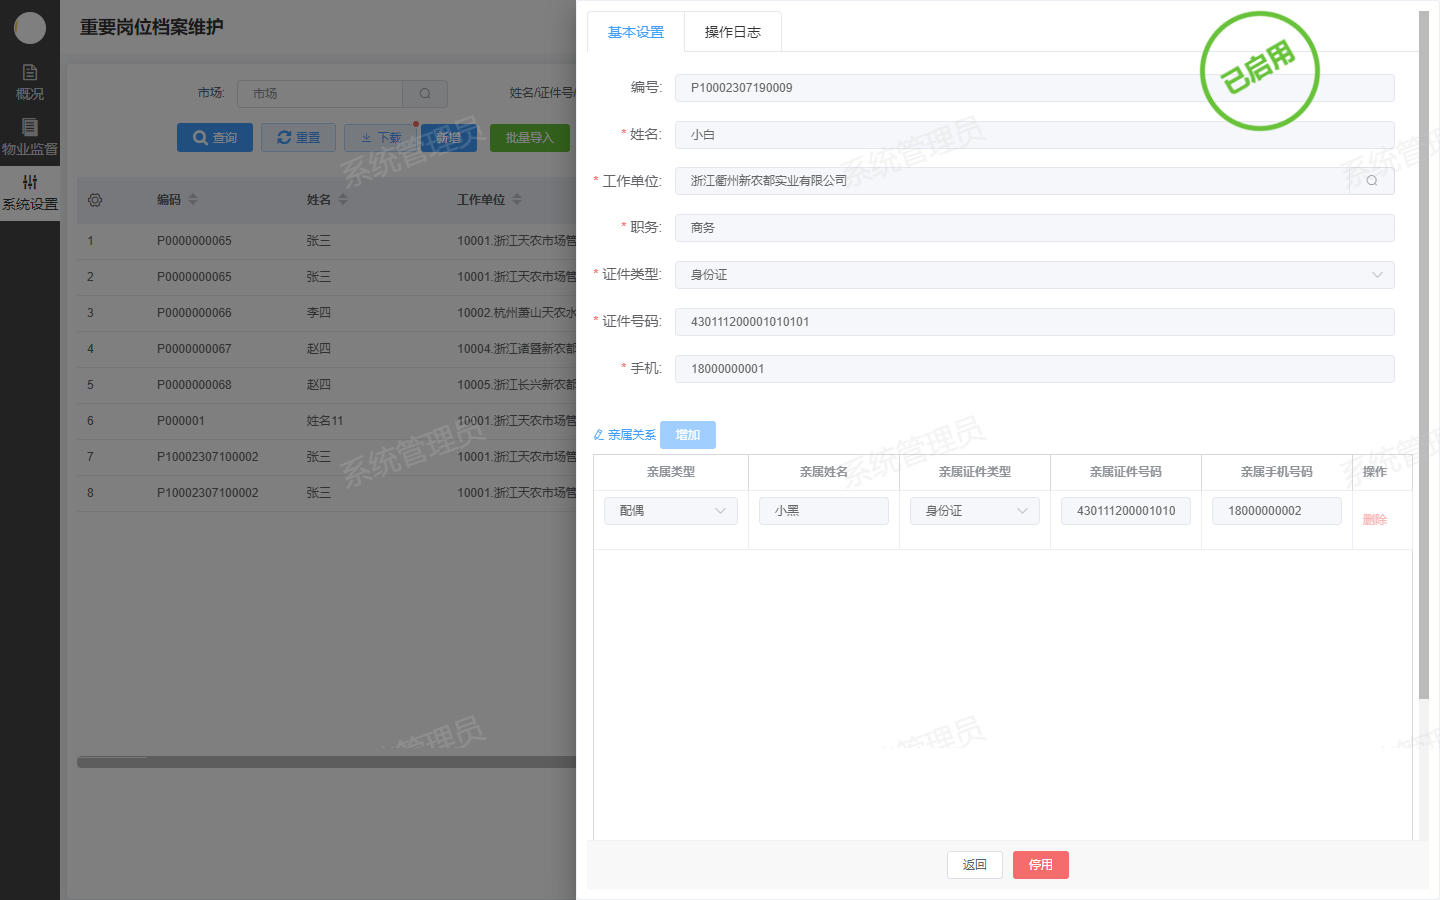
Task: Expand the 证件类型 dropdown
Action: 1034,275
